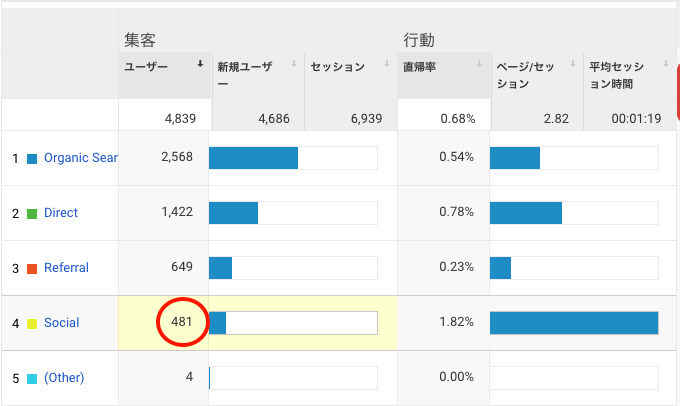Click the yellow Social color swatch
The height and width of the screenshot is (406, 680).
(x=32, y=324)
